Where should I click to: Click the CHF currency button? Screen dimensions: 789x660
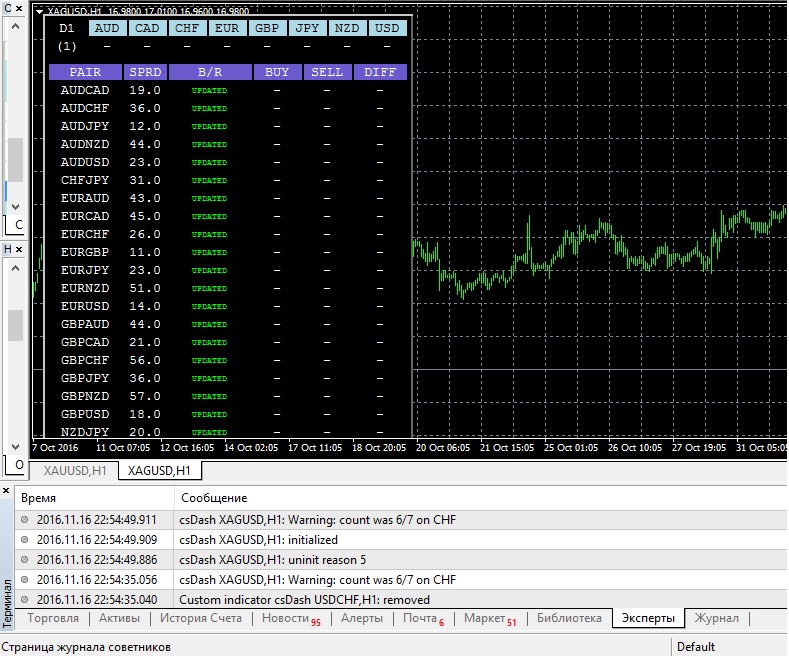tap(187, 28)
